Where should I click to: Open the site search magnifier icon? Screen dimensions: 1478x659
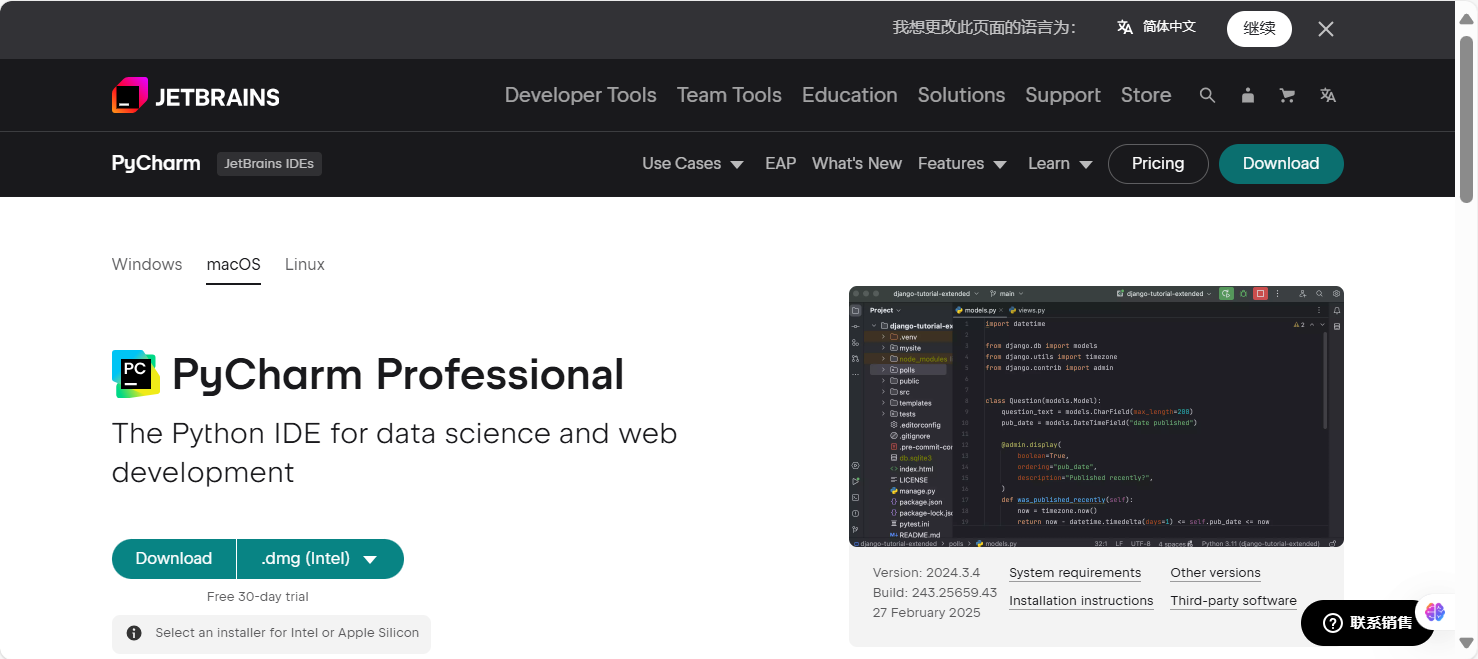point(1207,95)
